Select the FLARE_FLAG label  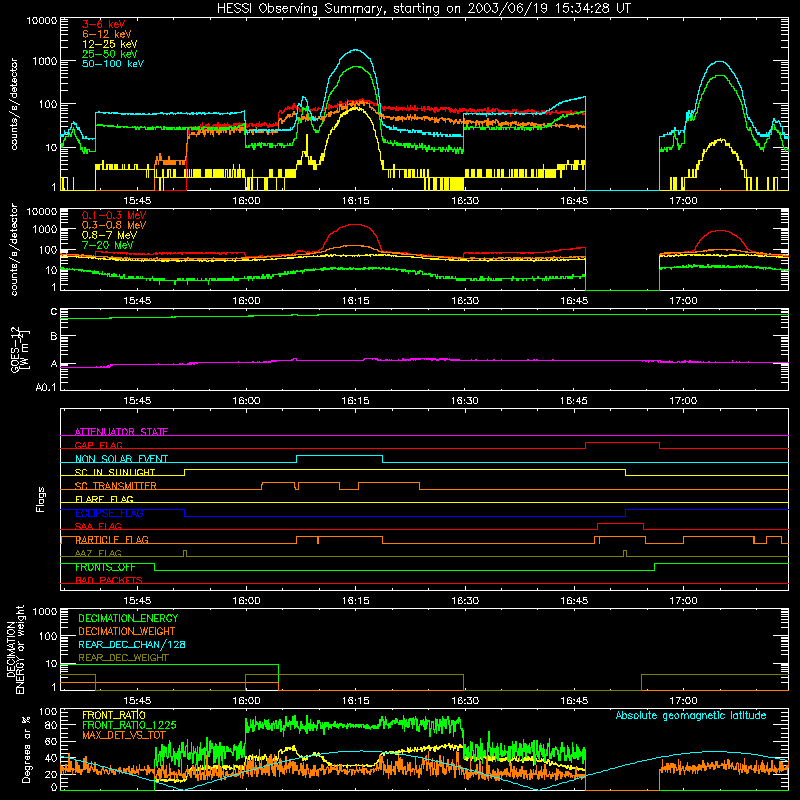click(x=104, y=499)
